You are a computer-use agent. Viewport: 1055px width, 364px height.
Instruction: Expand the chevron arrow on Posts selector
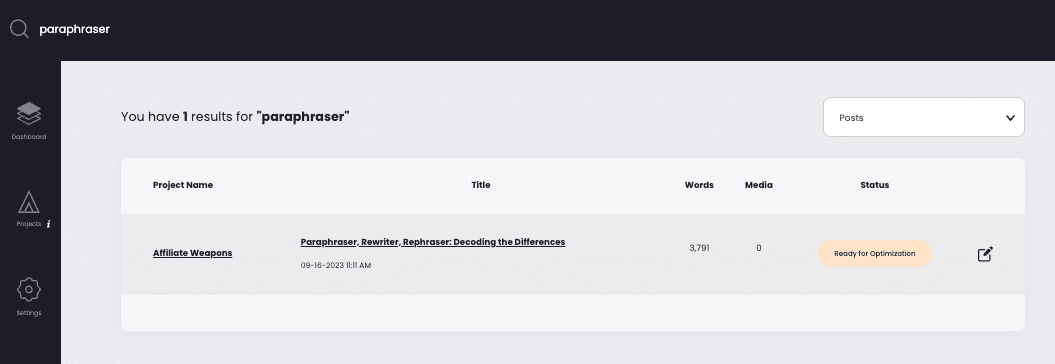click(1010, 118)
